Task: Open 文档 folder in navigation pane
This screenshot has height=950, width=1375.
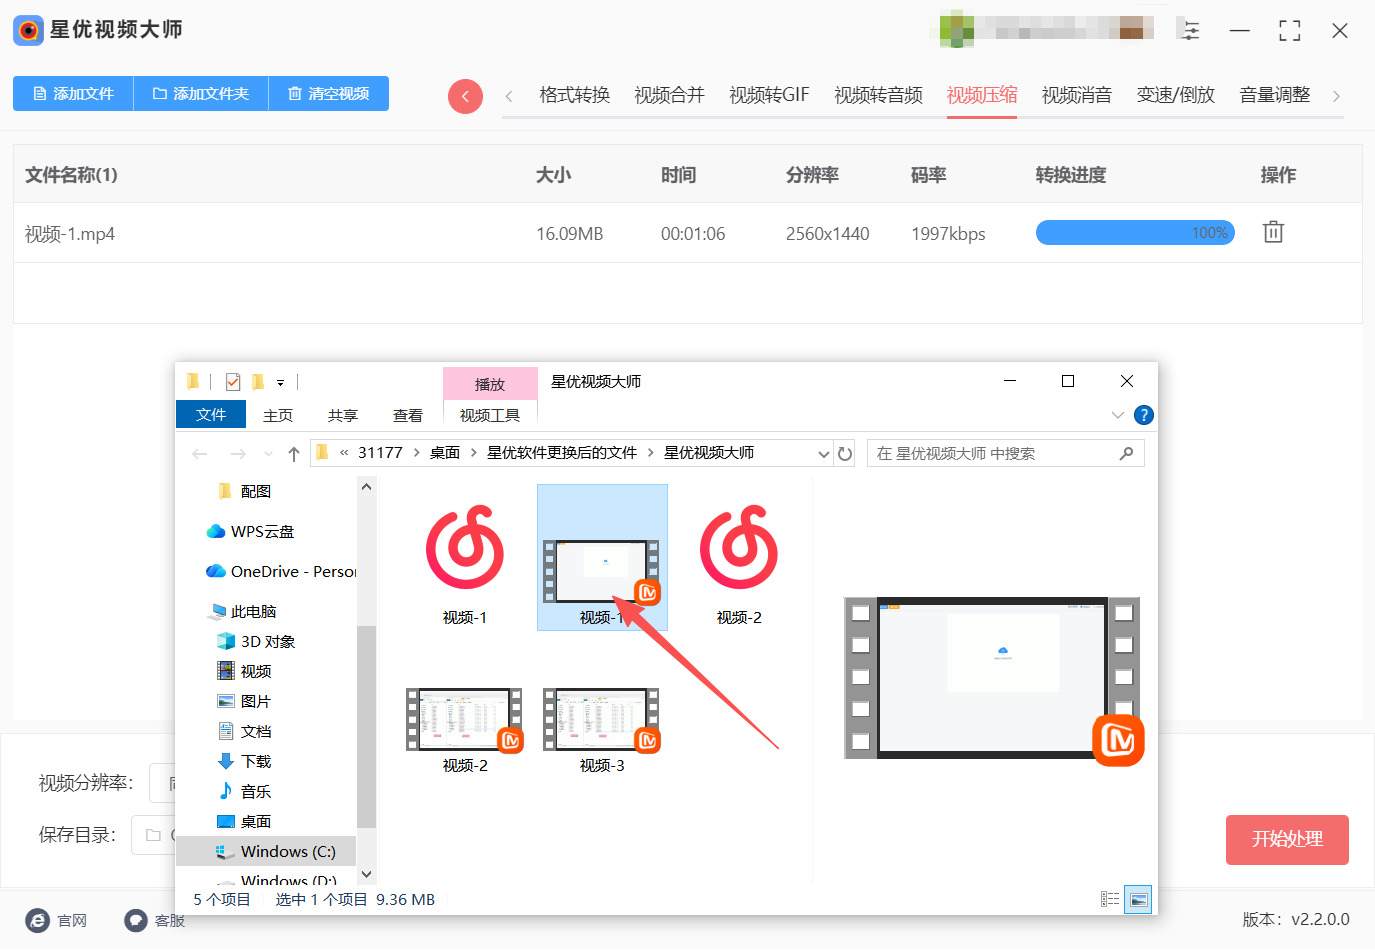Action: 245,732
